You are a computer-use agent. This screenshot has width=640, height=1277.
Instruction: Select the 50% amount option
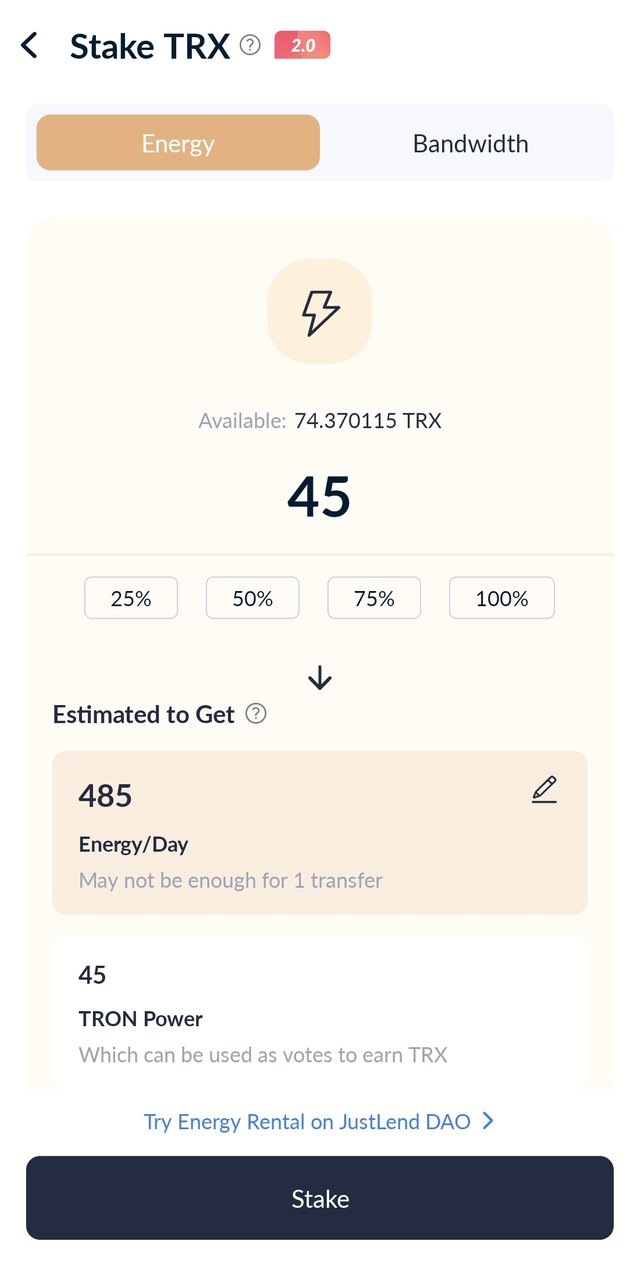click(x=253, y=598)
